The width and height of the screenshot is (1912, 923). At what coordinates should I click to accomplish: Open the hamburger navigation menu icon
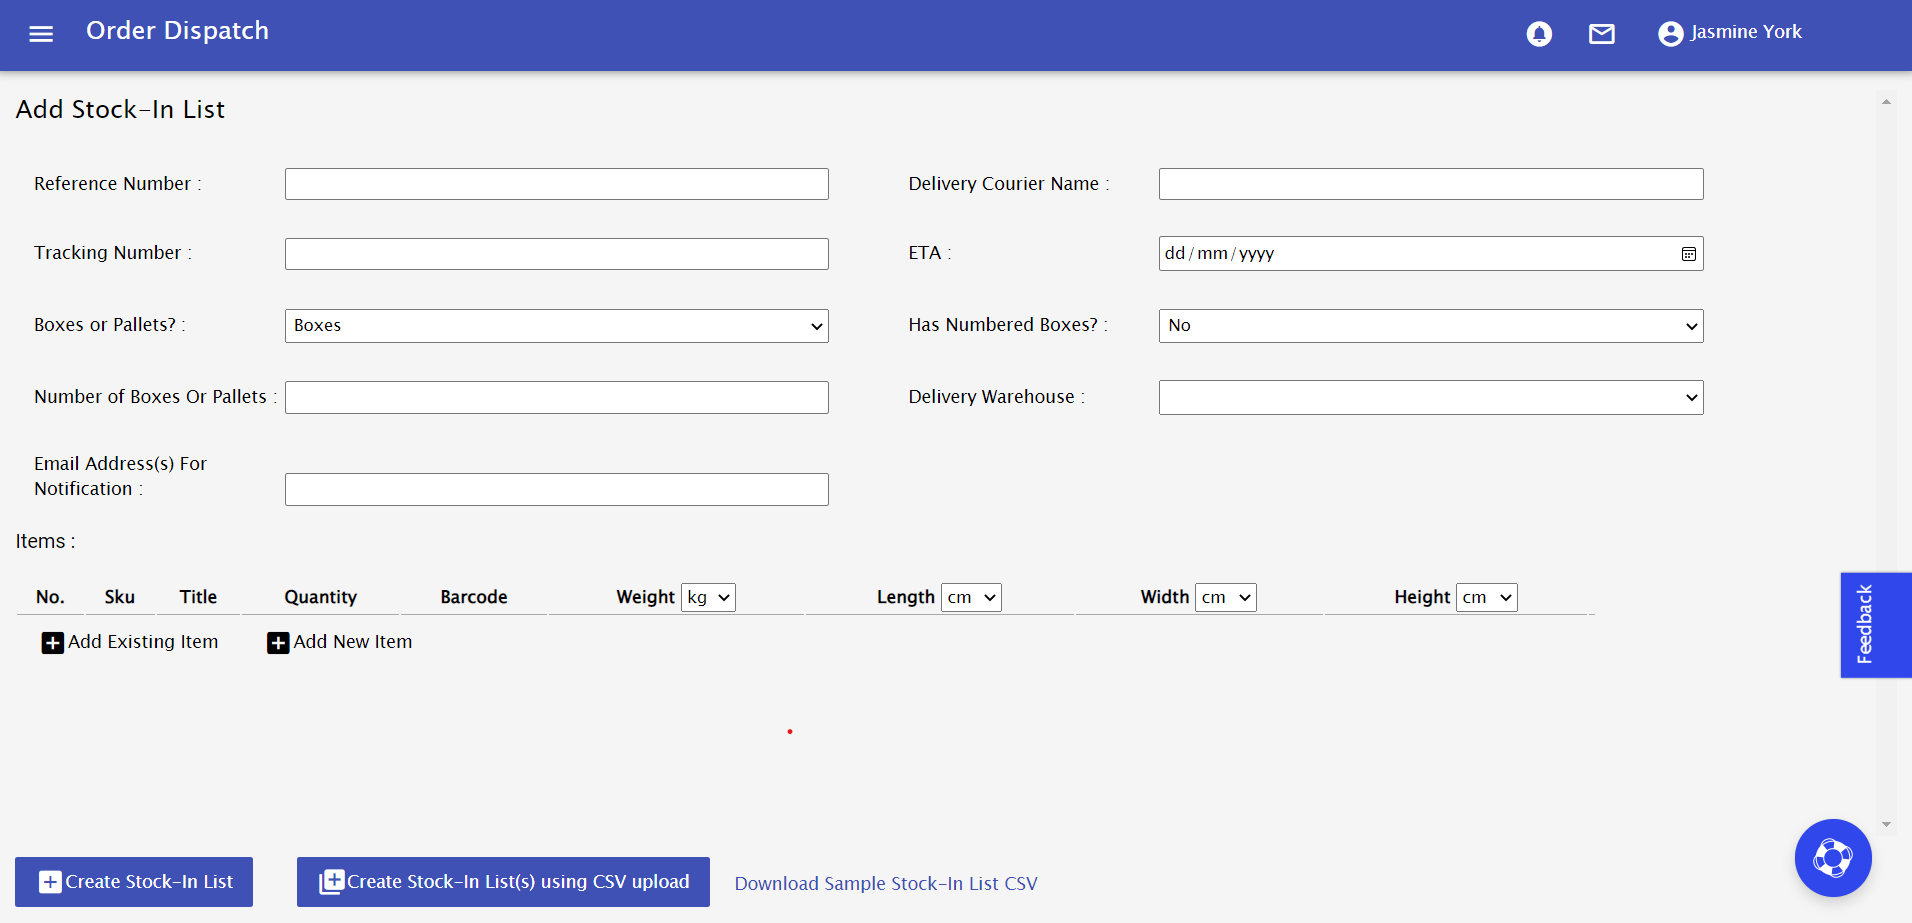(41, 33)
